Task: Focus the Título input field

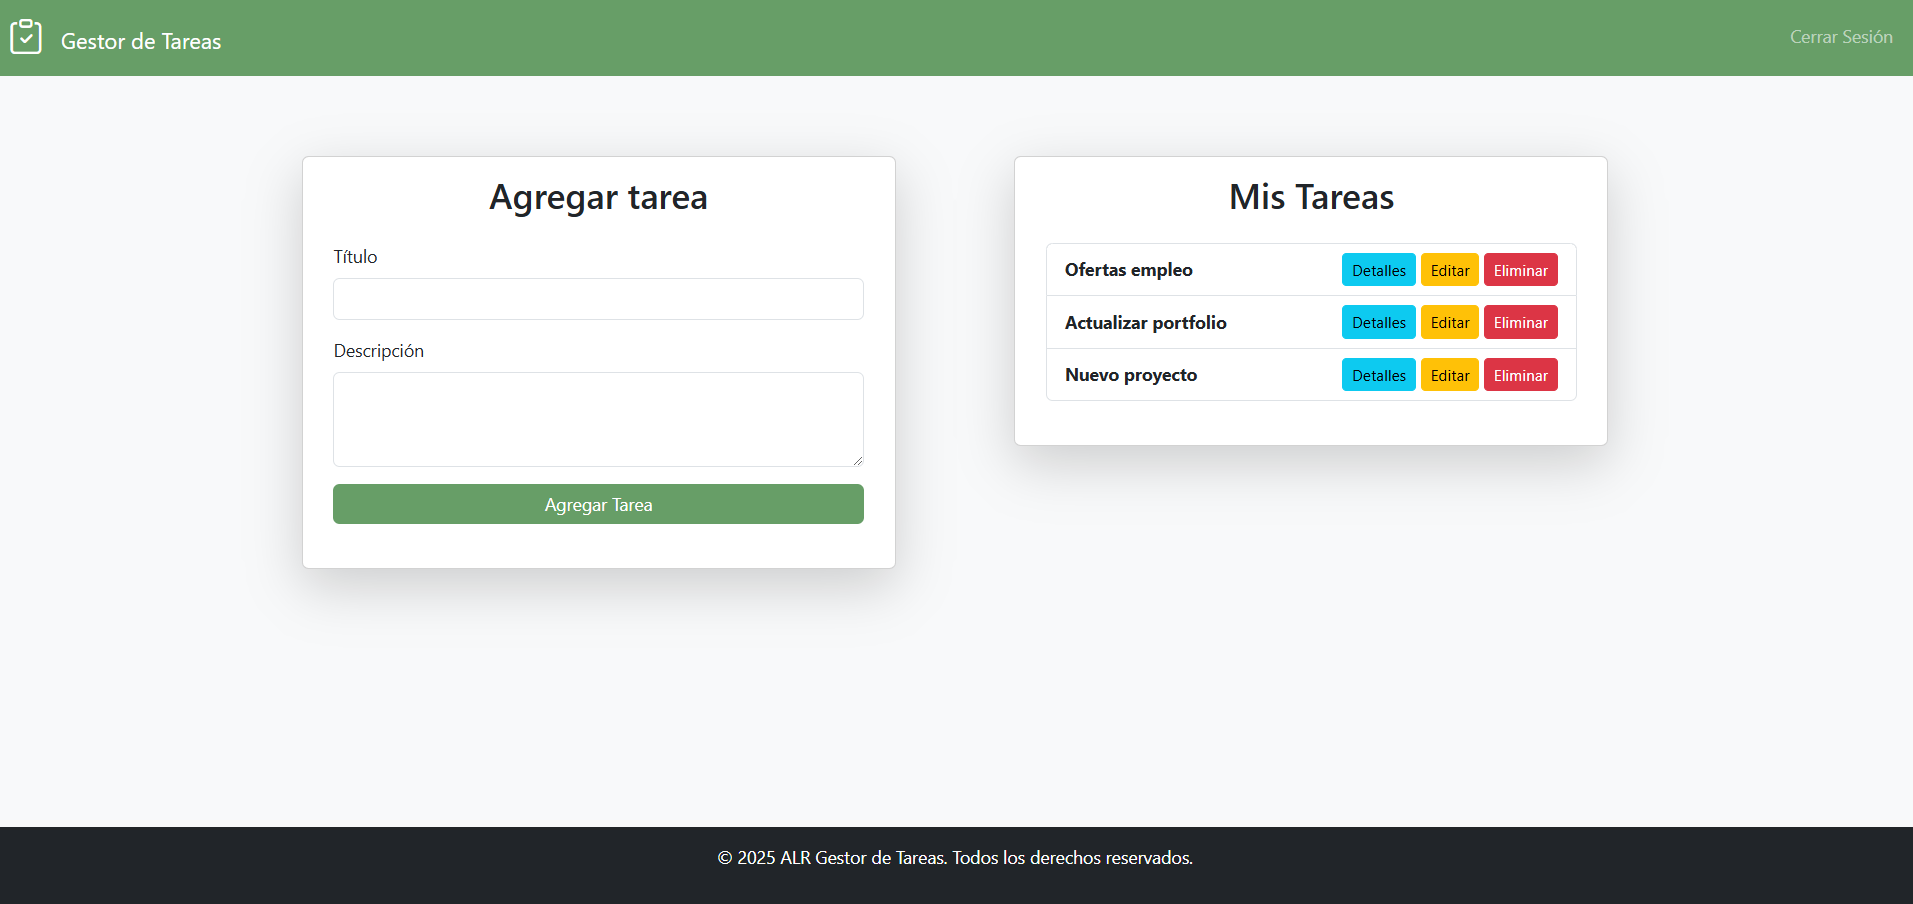Action: pos(598,299)
